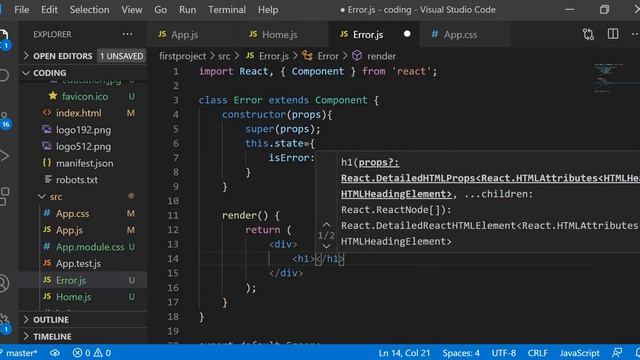Click Error.js in the breadcrumb
640x360 pixels.
point(268,56)
